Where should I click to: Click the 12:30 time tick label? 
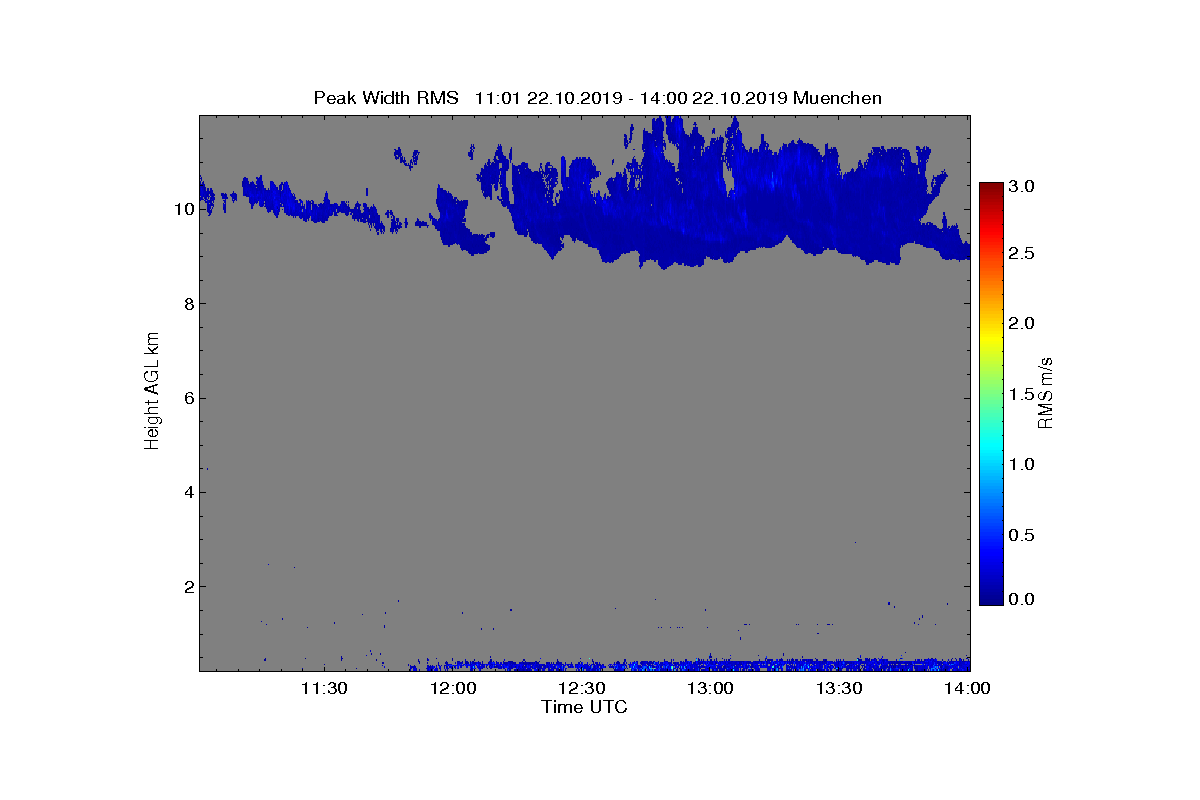pyautogui.click(x=582, y=688)
